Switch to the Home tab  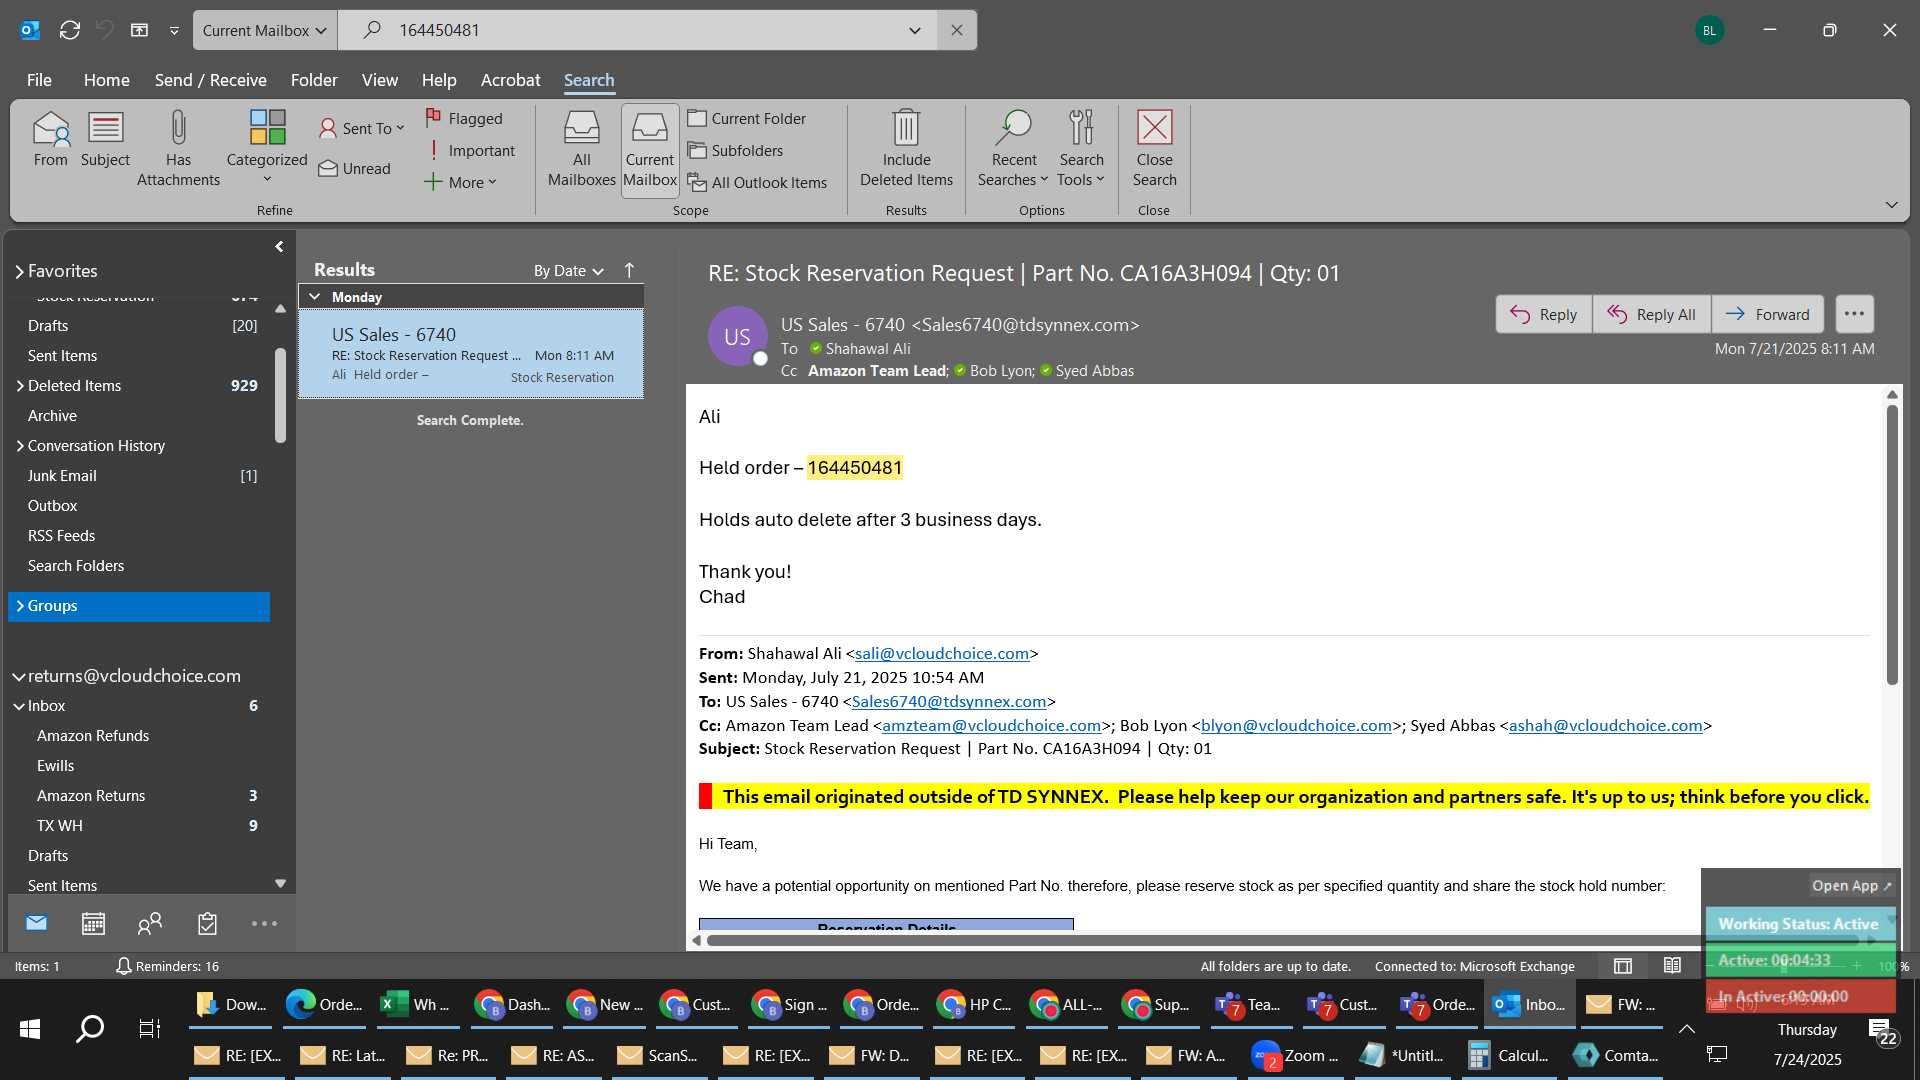click(106, 80)
